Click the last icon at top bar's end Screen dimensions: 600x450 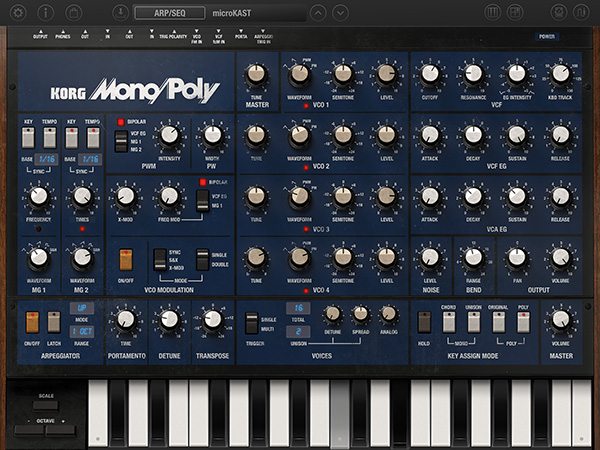point(581,13)
